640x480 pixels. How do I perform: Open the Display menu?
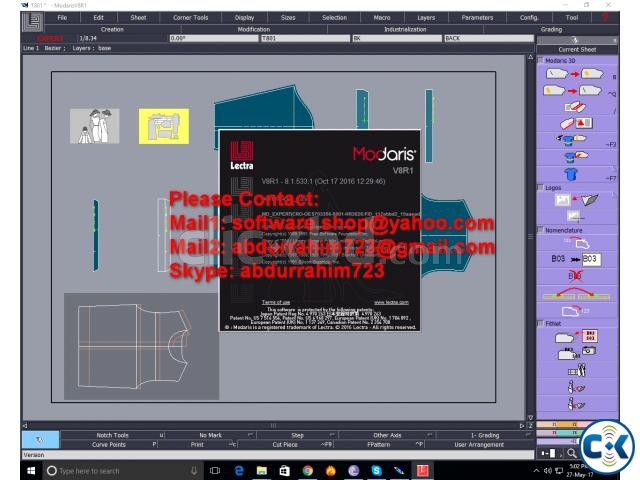coord(244,18)
